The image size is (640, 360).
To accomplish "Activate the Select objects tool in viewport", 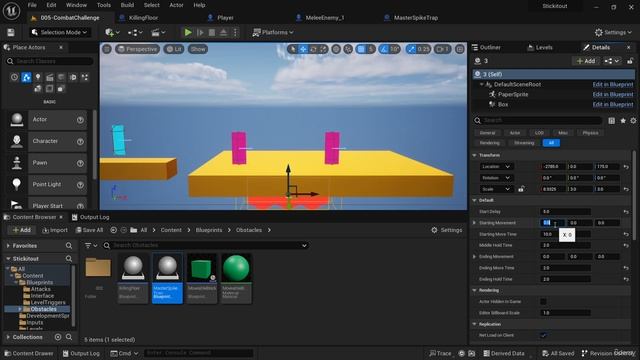I will pos(293,49).
